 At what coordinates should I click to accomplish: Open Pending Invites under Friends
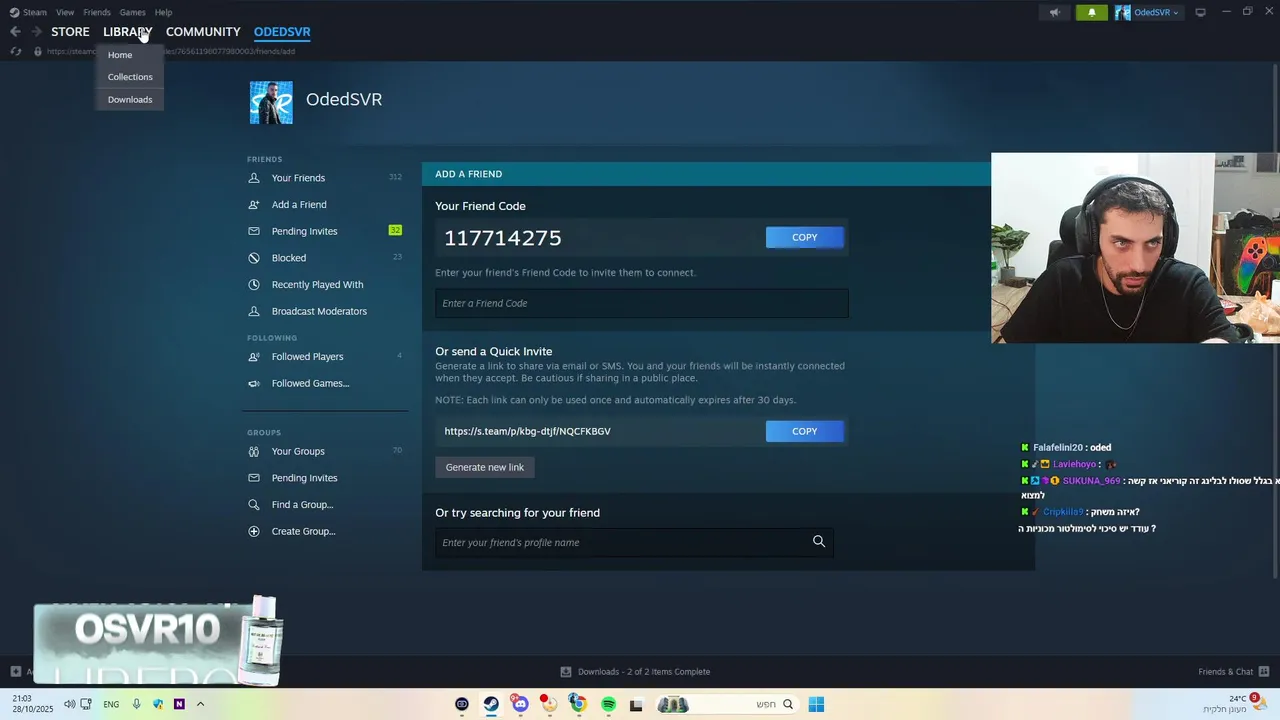pos(304,231)
